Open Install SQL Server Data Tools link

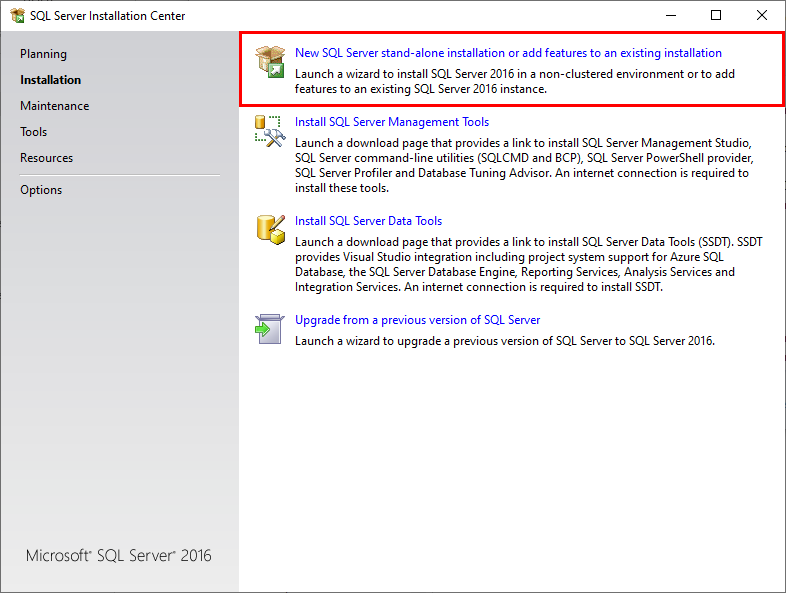click(x=368, y=221)
